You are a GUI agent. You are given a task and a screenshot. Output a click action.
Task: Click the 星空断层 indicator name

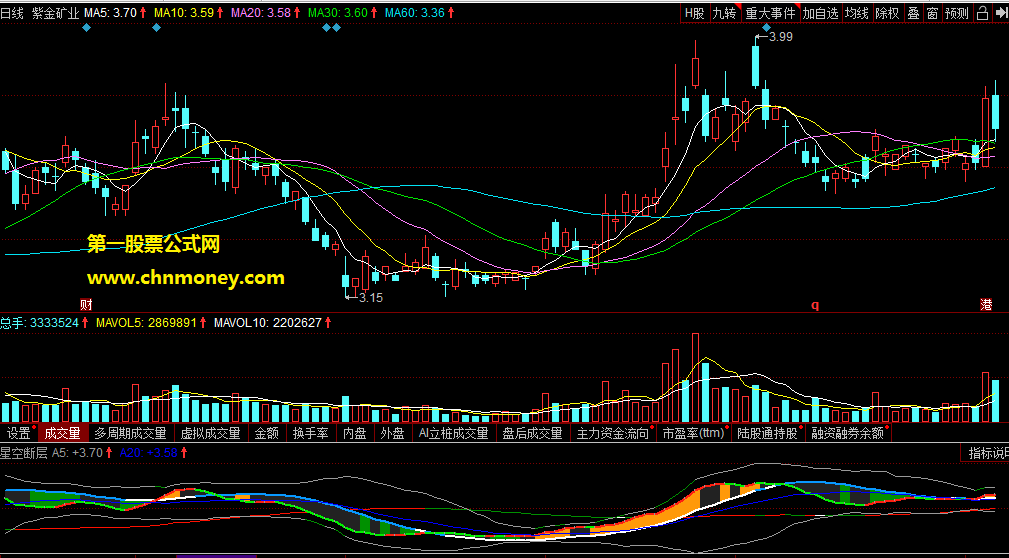pyautogui.click(x=24, y=452)
